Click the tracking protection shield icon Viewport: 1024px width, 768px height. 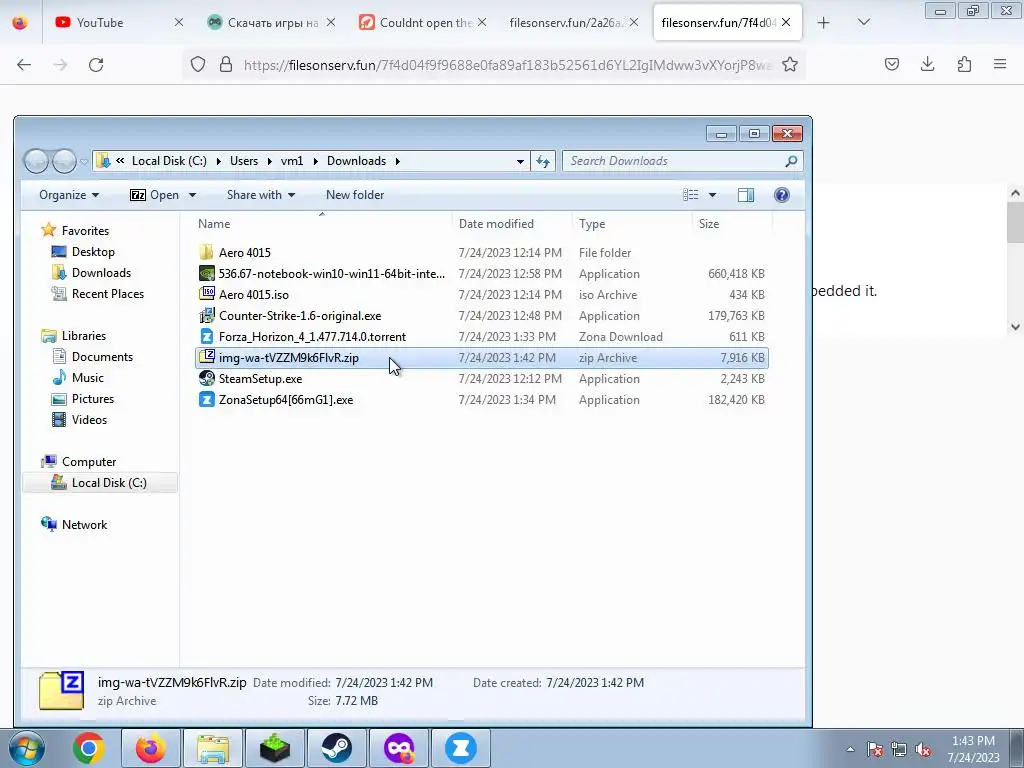[x=198, y=64]
